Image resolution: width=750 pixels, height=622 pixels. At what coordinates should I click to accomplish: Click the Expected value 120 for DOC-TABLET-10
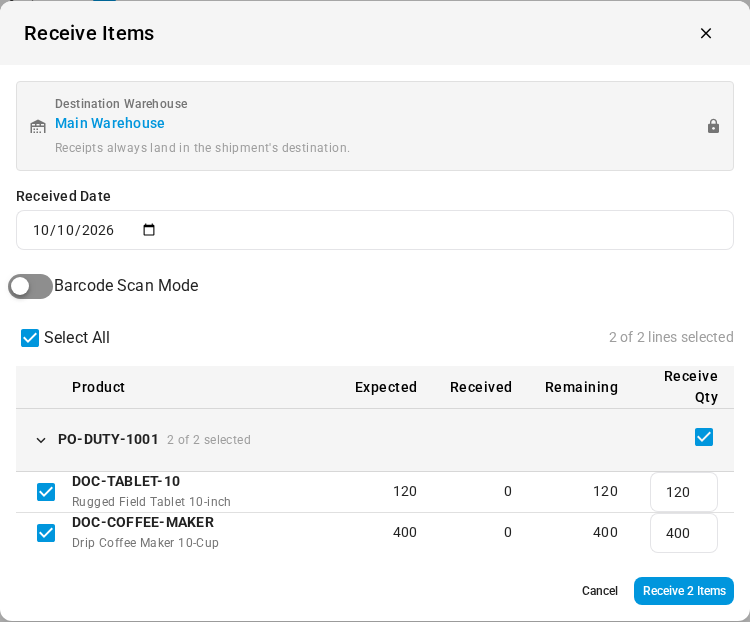[x=405, y=491]
